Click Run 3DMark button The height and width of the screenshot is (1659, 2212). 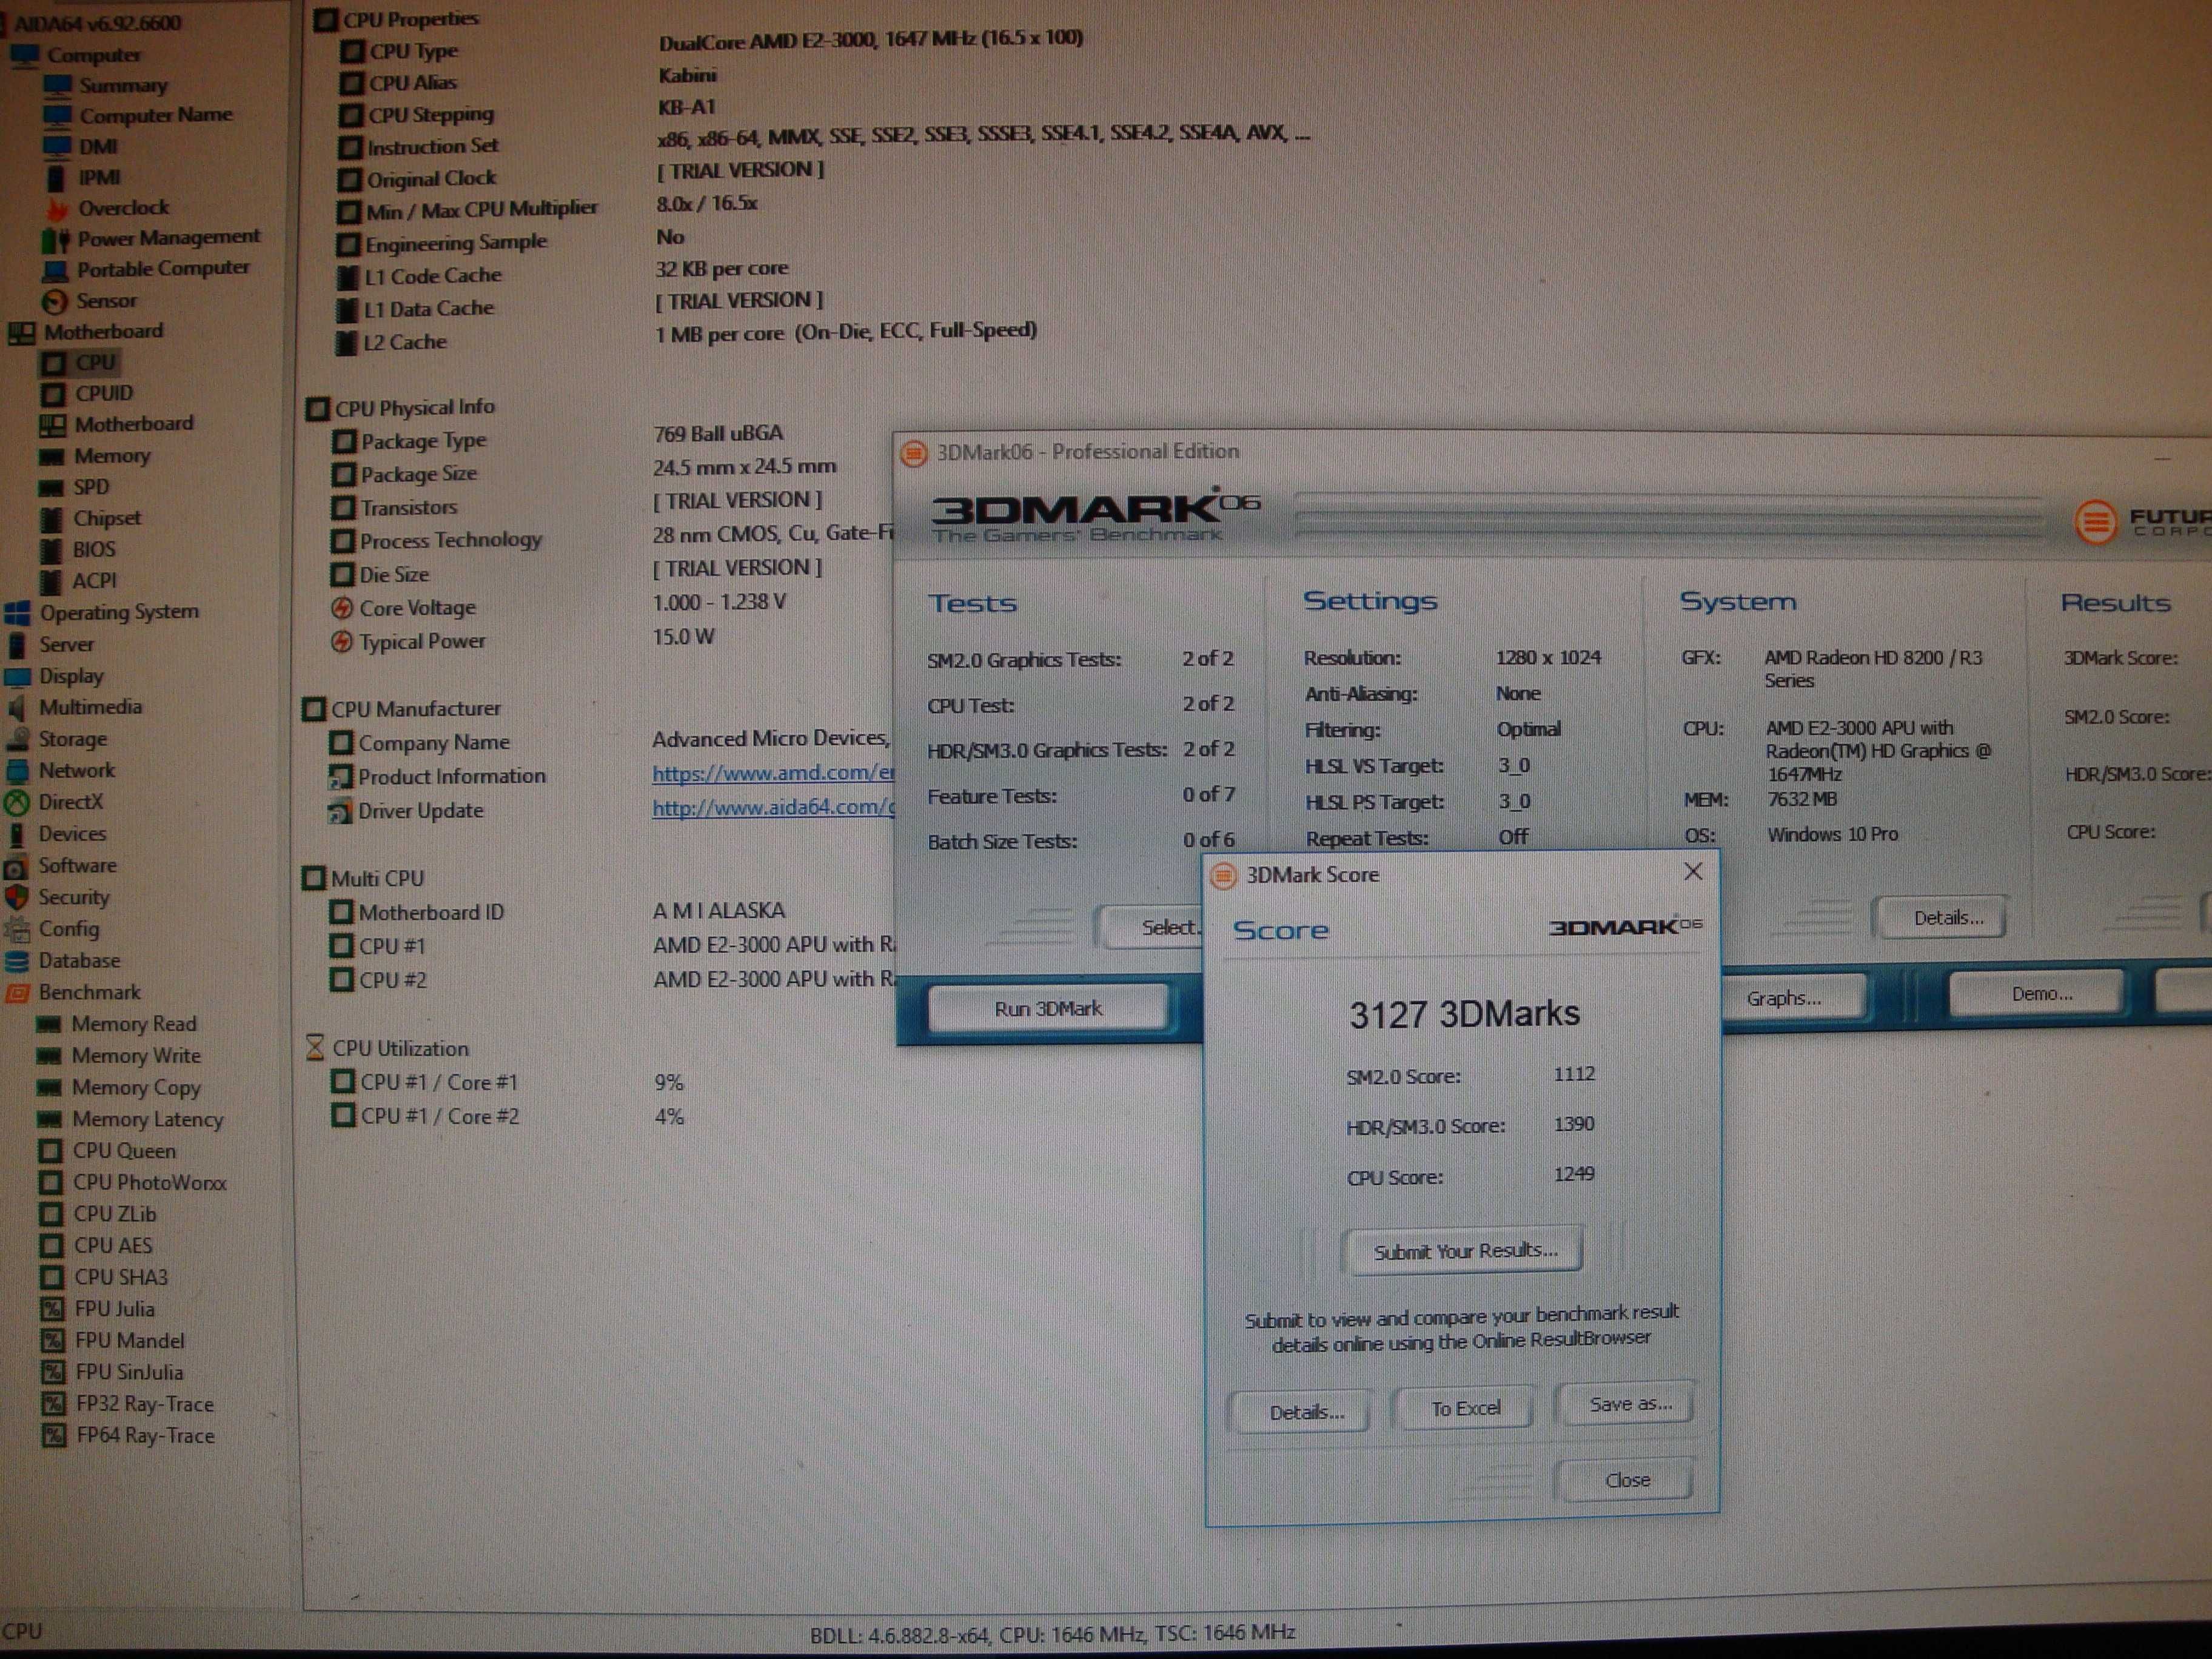click(1048, 1008)
